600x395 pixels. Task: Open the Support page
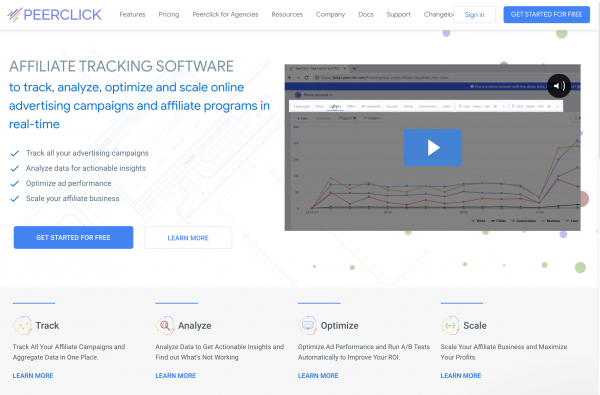point(398,15)
